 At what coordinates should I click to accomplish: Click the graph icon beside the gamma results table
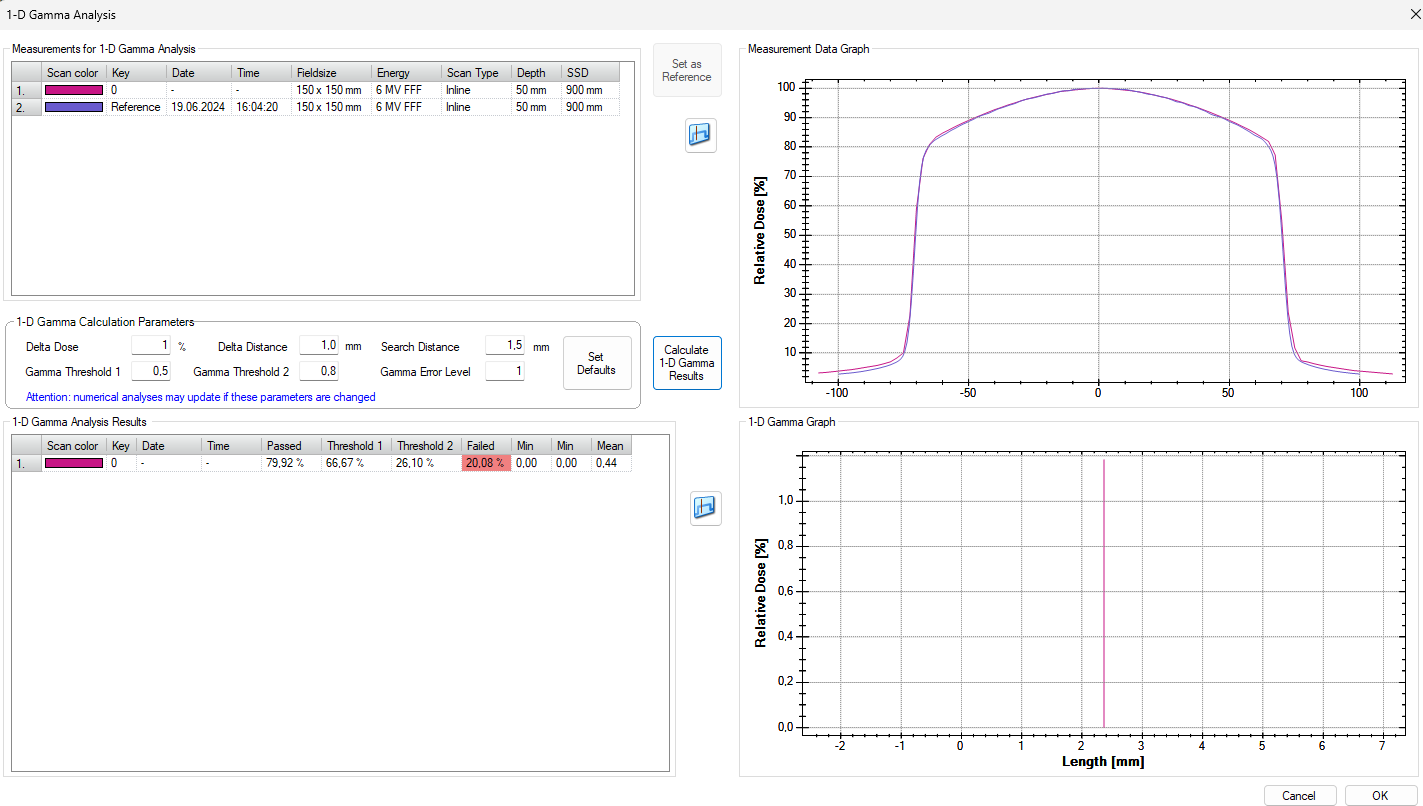click(706, 508)
